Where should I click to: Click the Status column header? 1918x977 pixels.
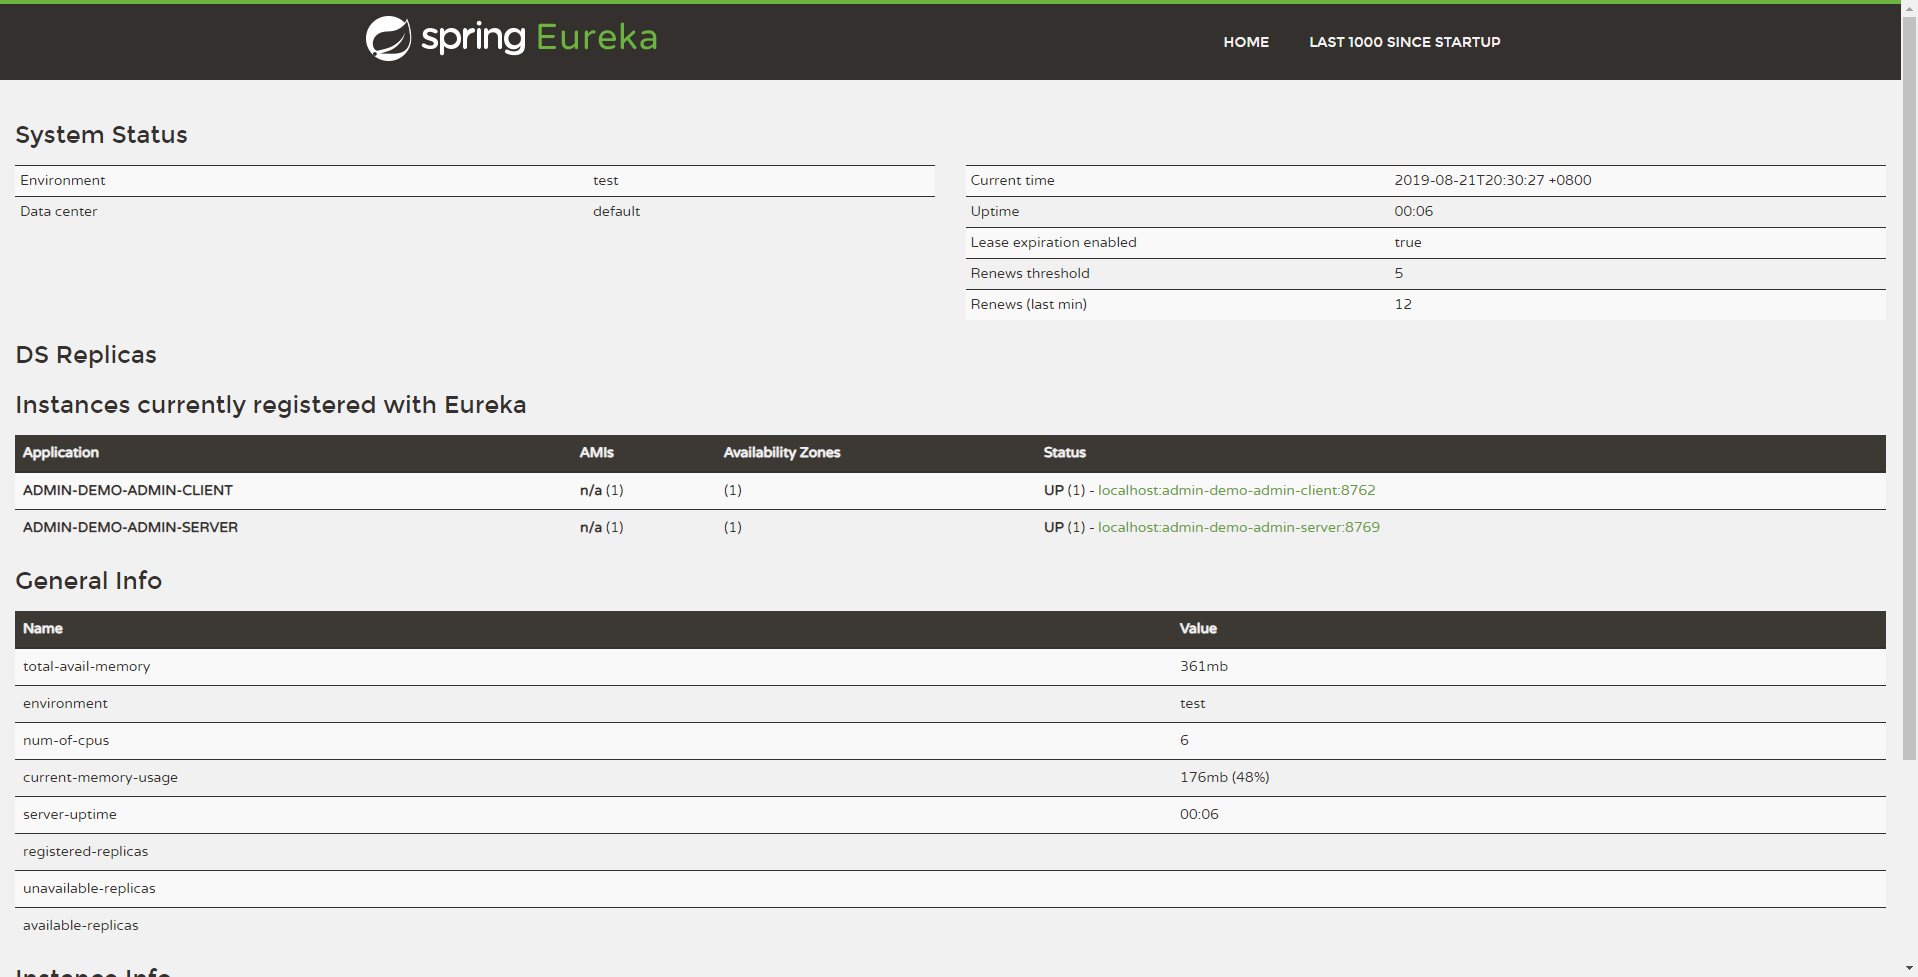coord(1064,452)
